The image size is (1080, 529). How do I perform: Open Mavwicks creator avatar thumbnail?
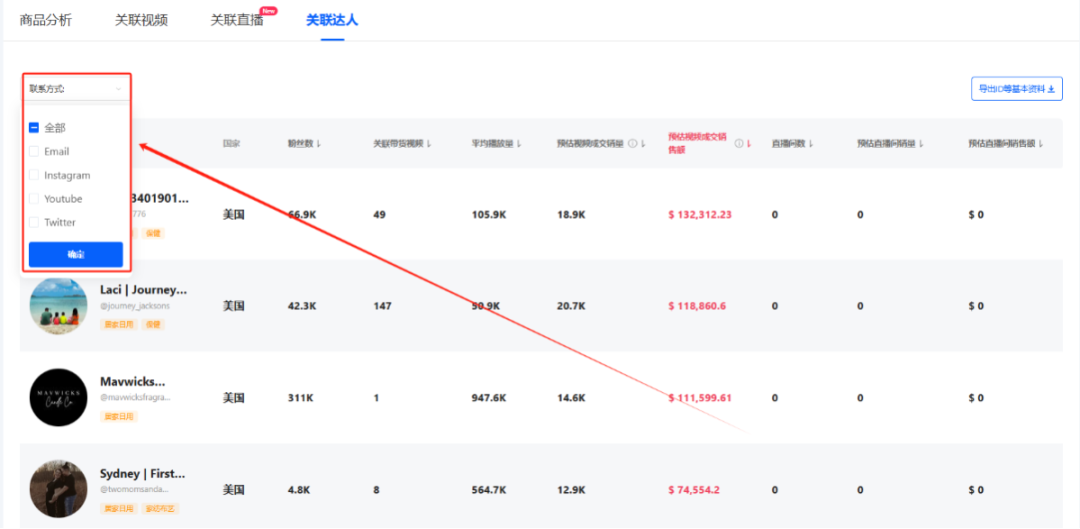[x=59, y=397]
